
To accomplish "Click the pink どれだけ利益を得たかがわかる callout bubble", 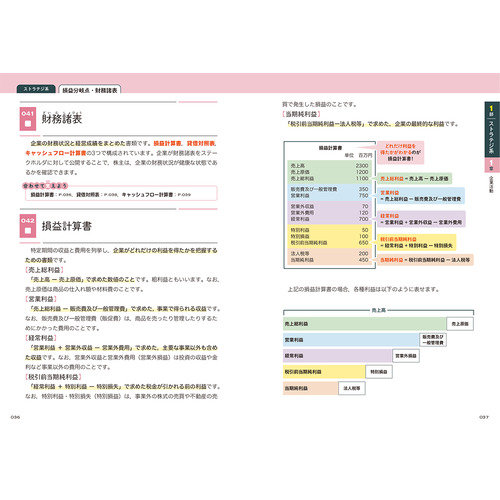I will coord(400,152).
